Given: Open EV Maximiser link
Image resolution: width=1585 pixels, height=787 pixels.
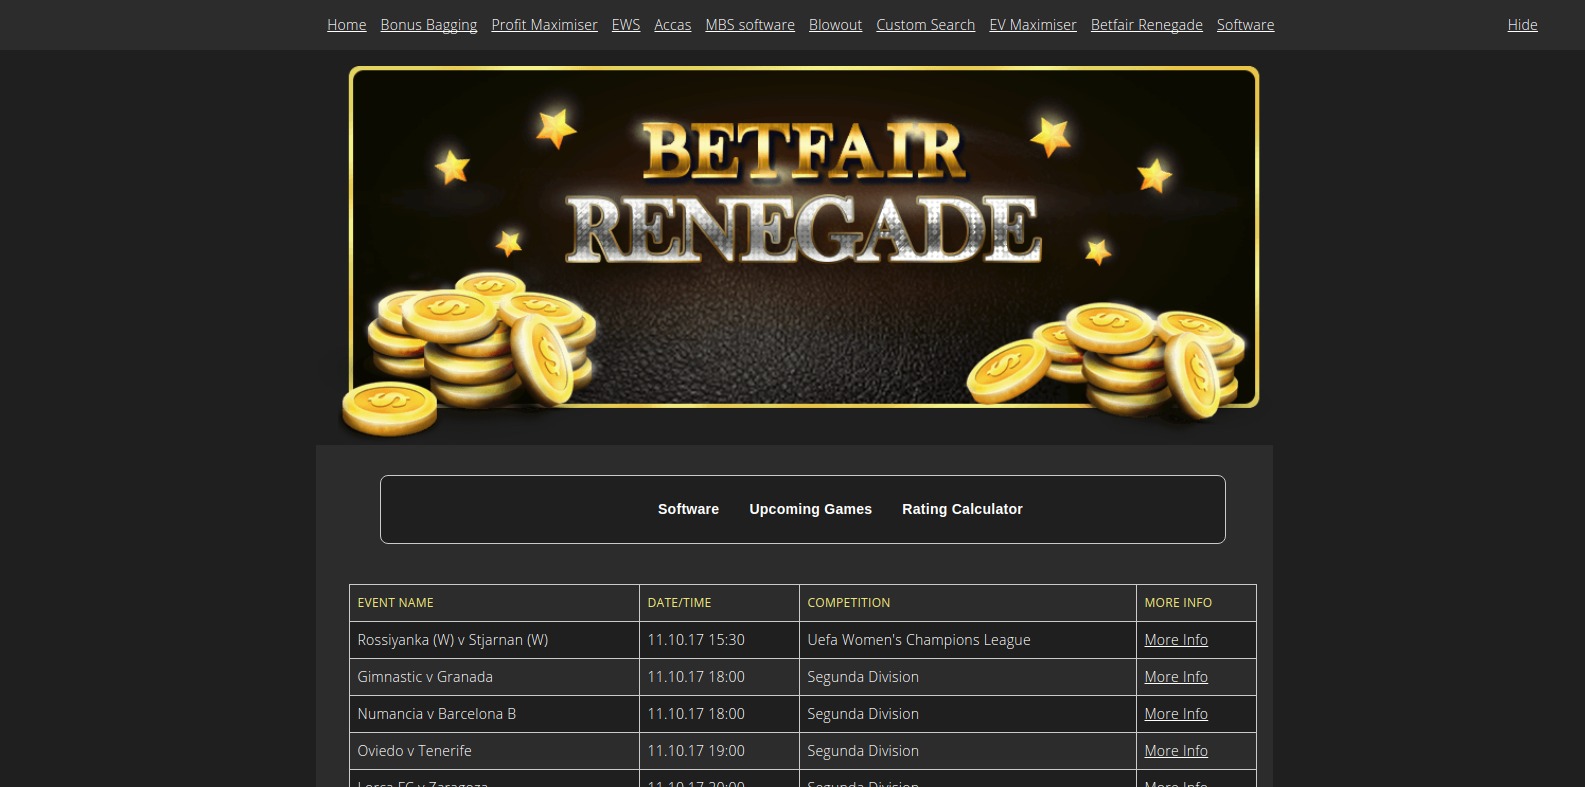Looking at the screenshot, I should point(1033,25).
